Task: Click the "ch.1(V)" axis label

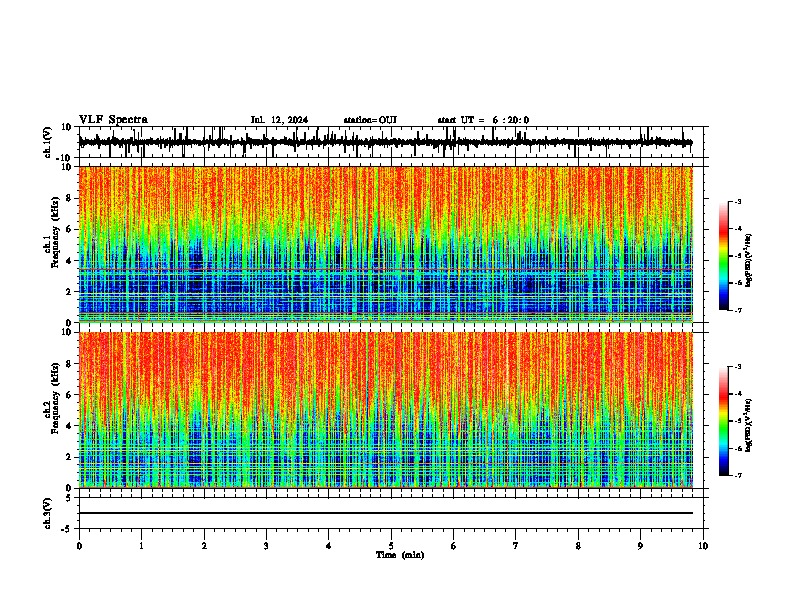Action: point(48,142)
